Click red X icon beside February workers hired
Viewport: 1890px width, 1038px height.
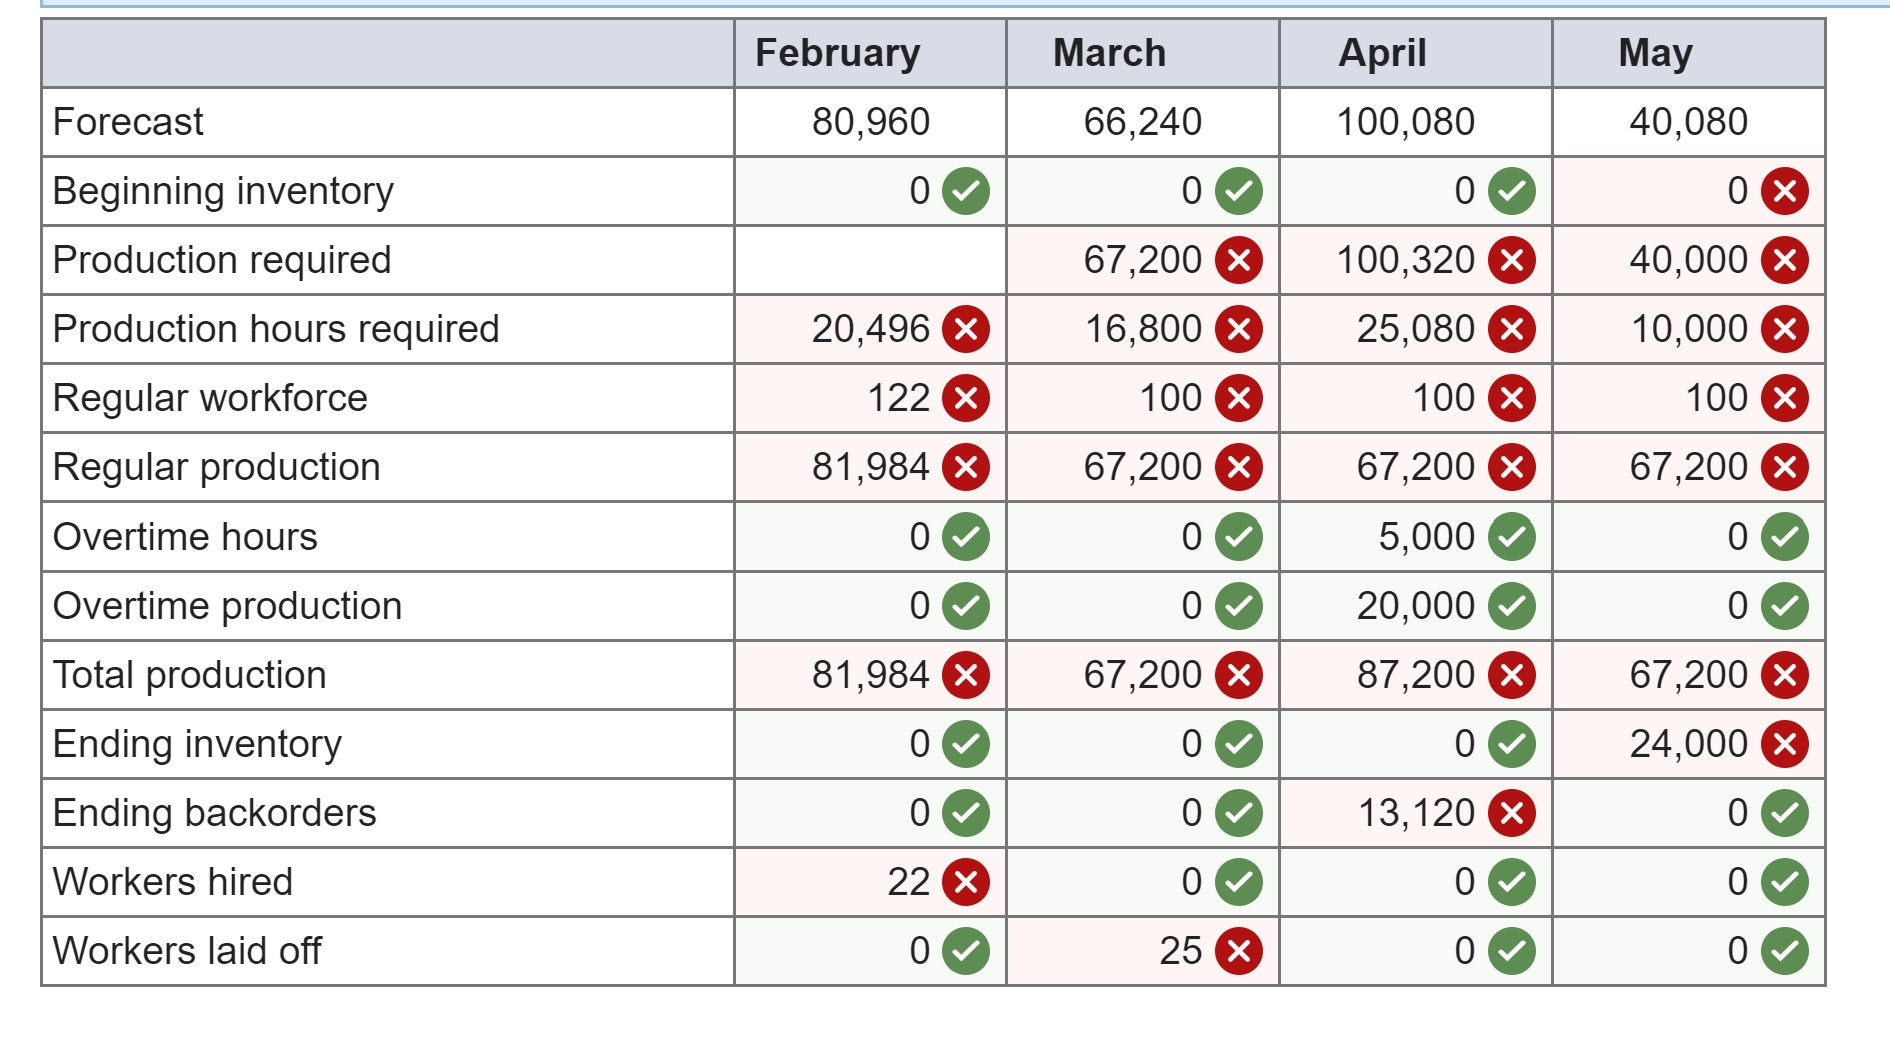[965, 882]
